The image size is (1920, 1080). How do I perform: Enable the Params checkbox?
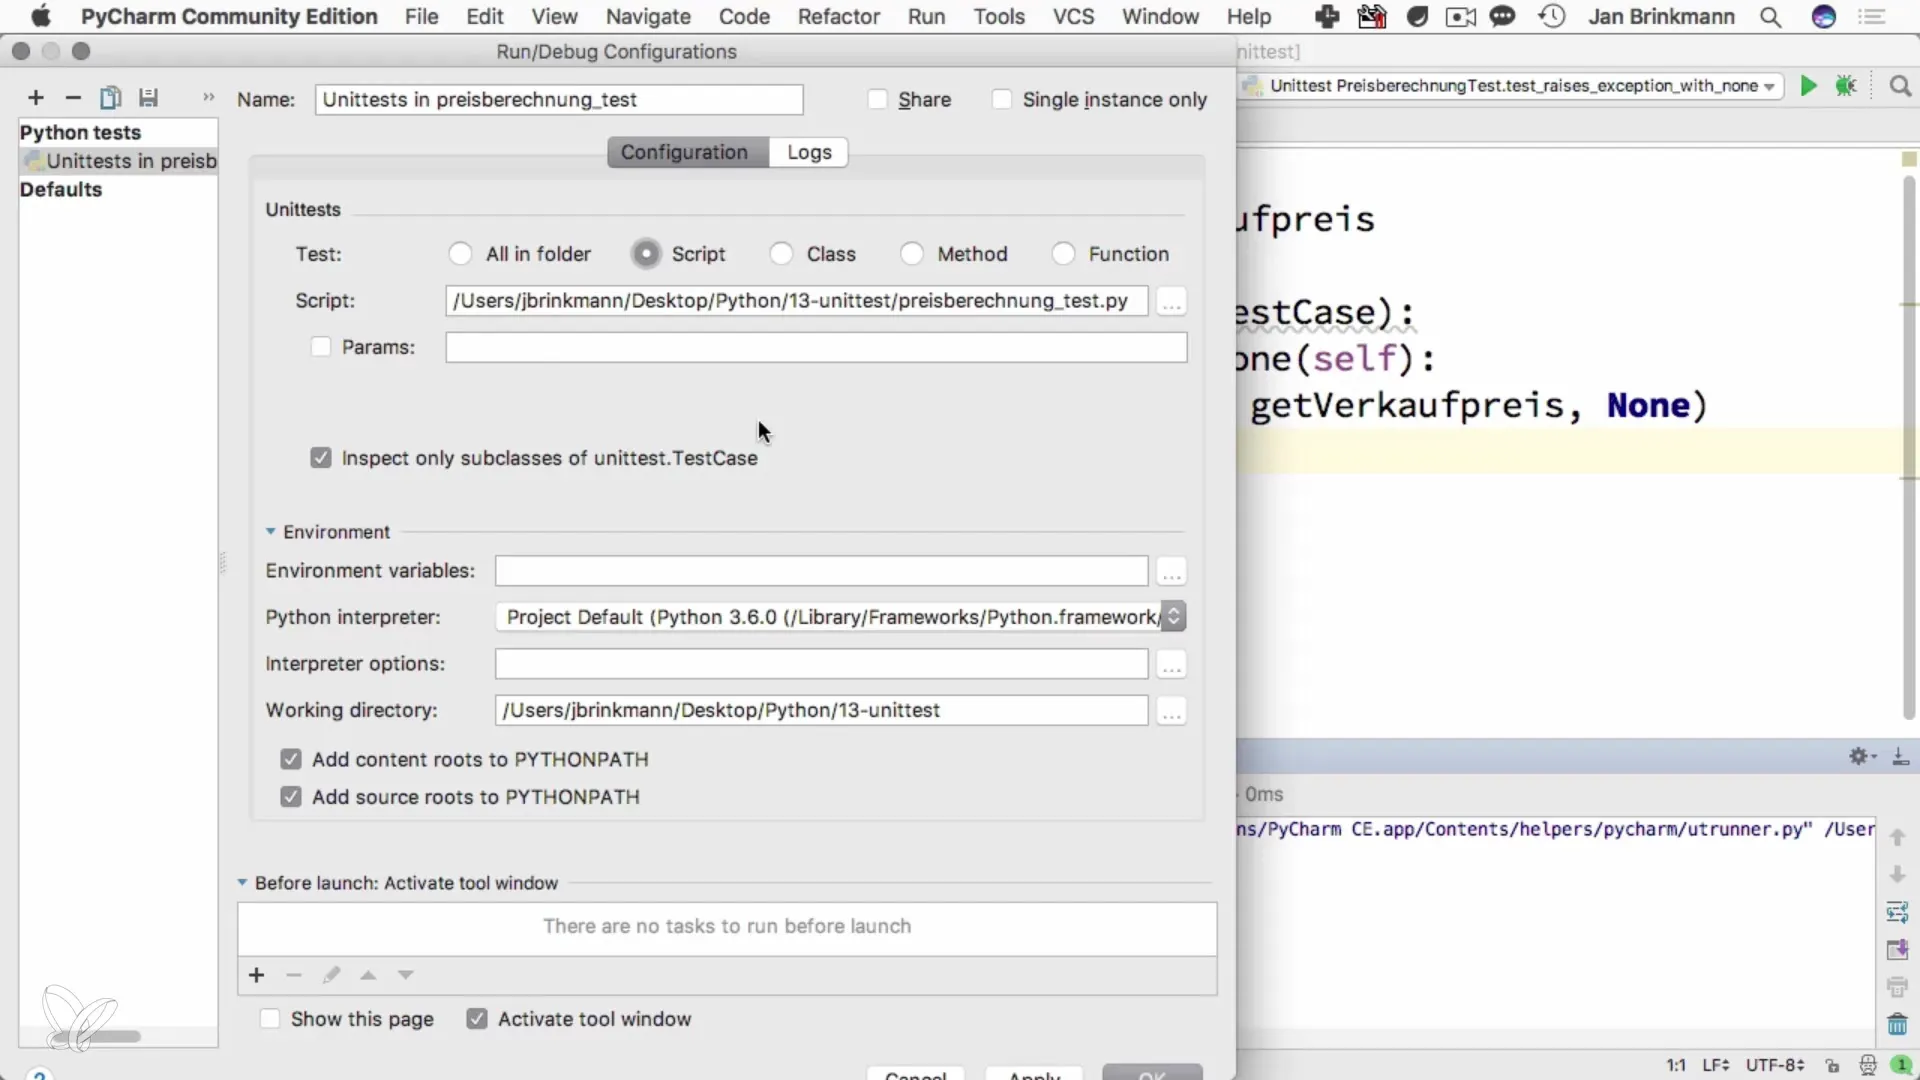(x=320, y=347)
